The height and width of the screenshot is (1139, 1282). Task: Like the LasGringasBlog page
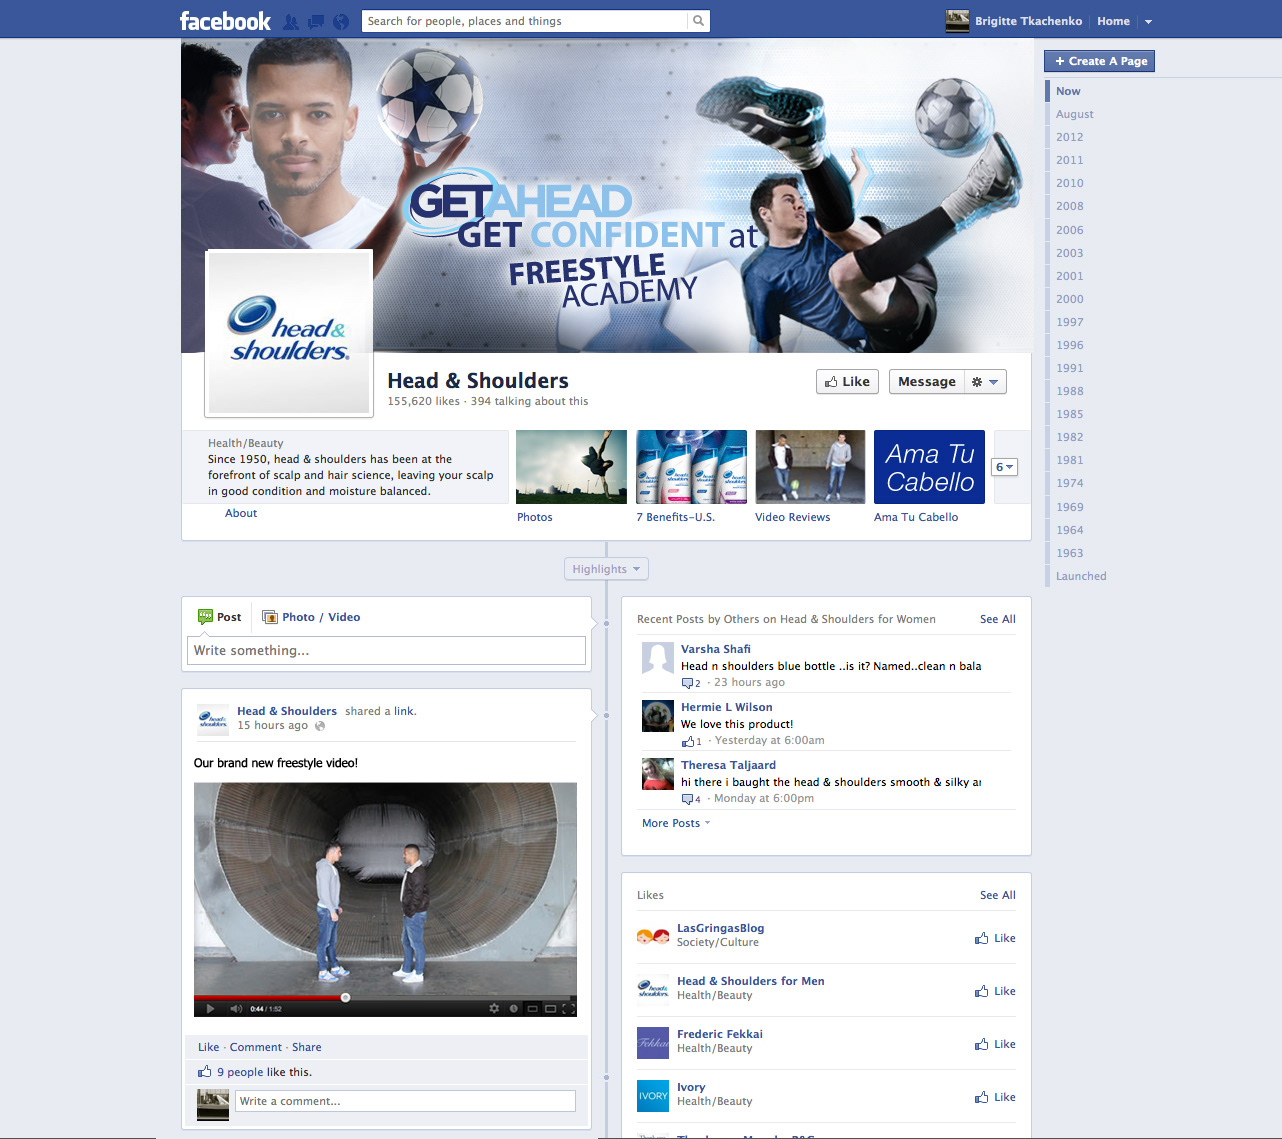coord(995,938)
